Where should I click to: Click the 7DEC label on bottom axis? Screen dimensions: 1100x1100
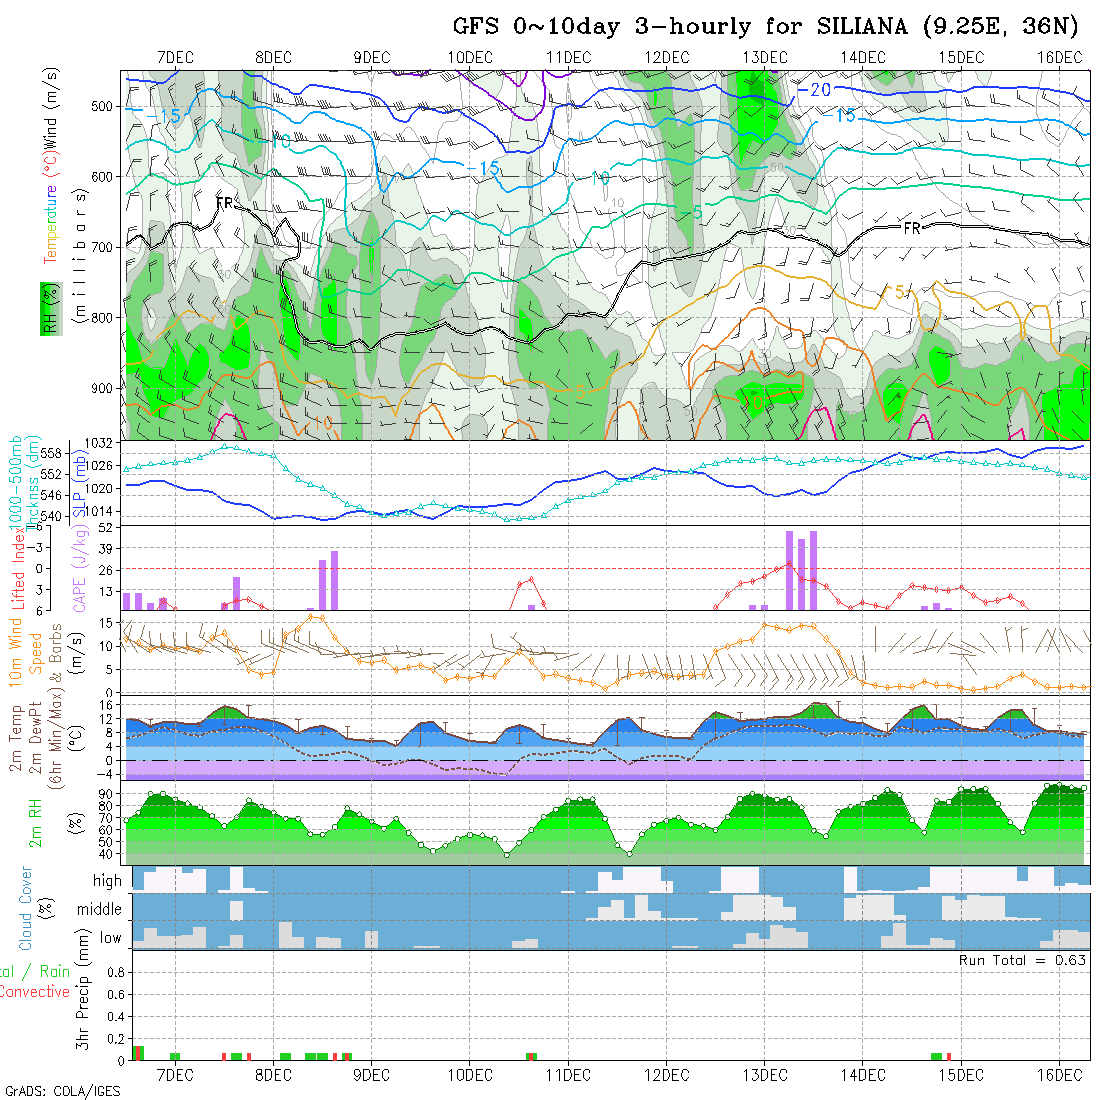pyautogui.click(x=175, y=1074)
